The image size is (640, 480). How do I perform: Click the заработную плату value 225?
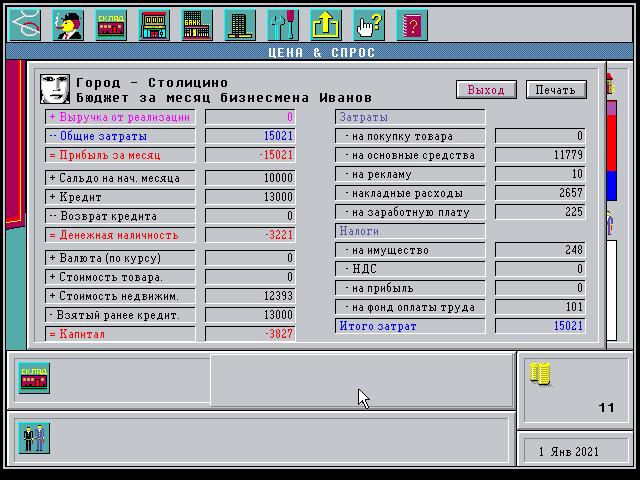click(x=540, y=213)
